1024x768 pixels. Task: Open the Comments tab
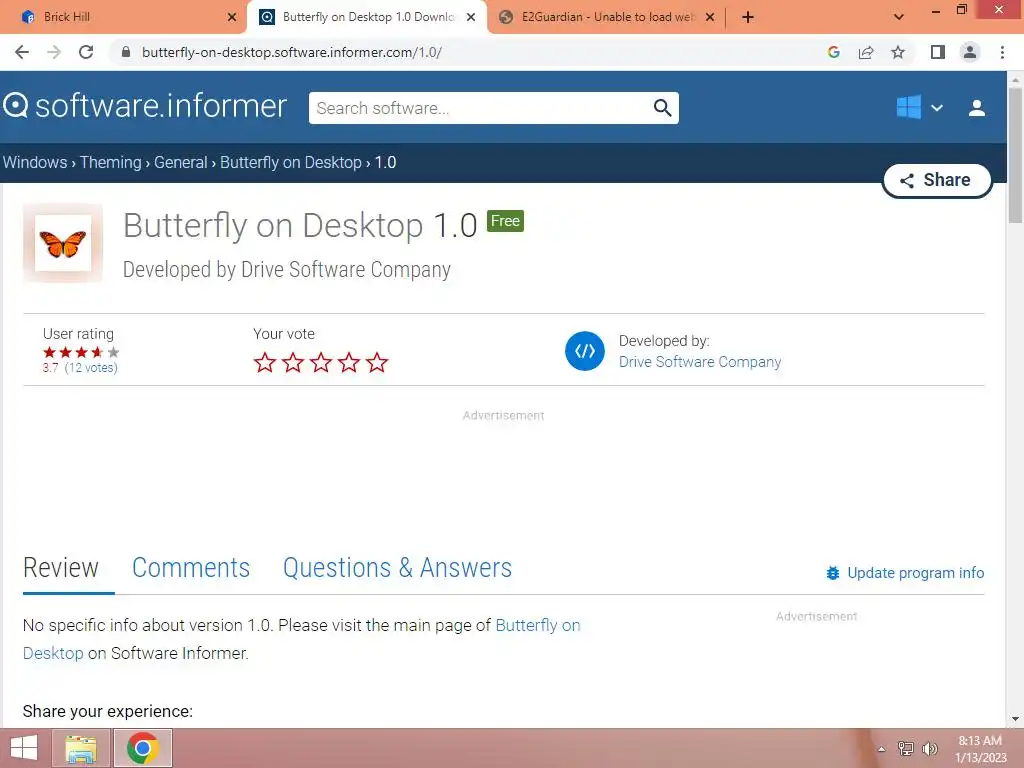tap(191, 568)
